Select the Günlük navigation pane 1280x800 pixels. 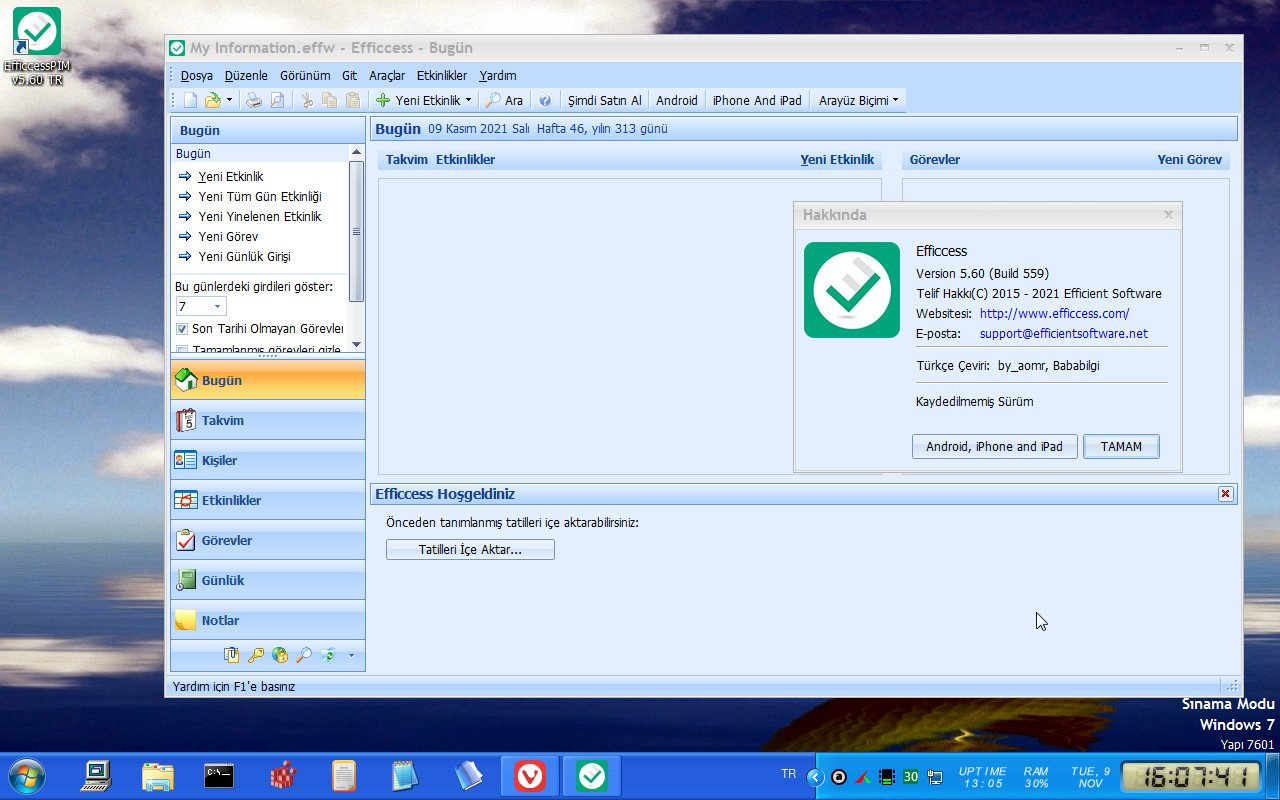click(x=268, y=580)
